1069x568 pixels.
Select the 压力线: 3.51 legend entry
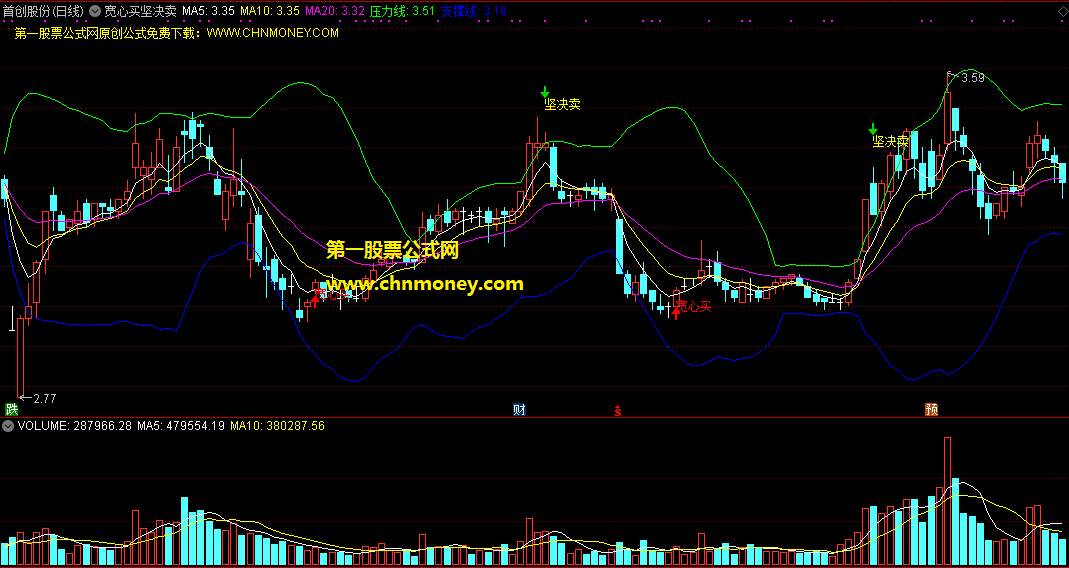click(402, 12)
